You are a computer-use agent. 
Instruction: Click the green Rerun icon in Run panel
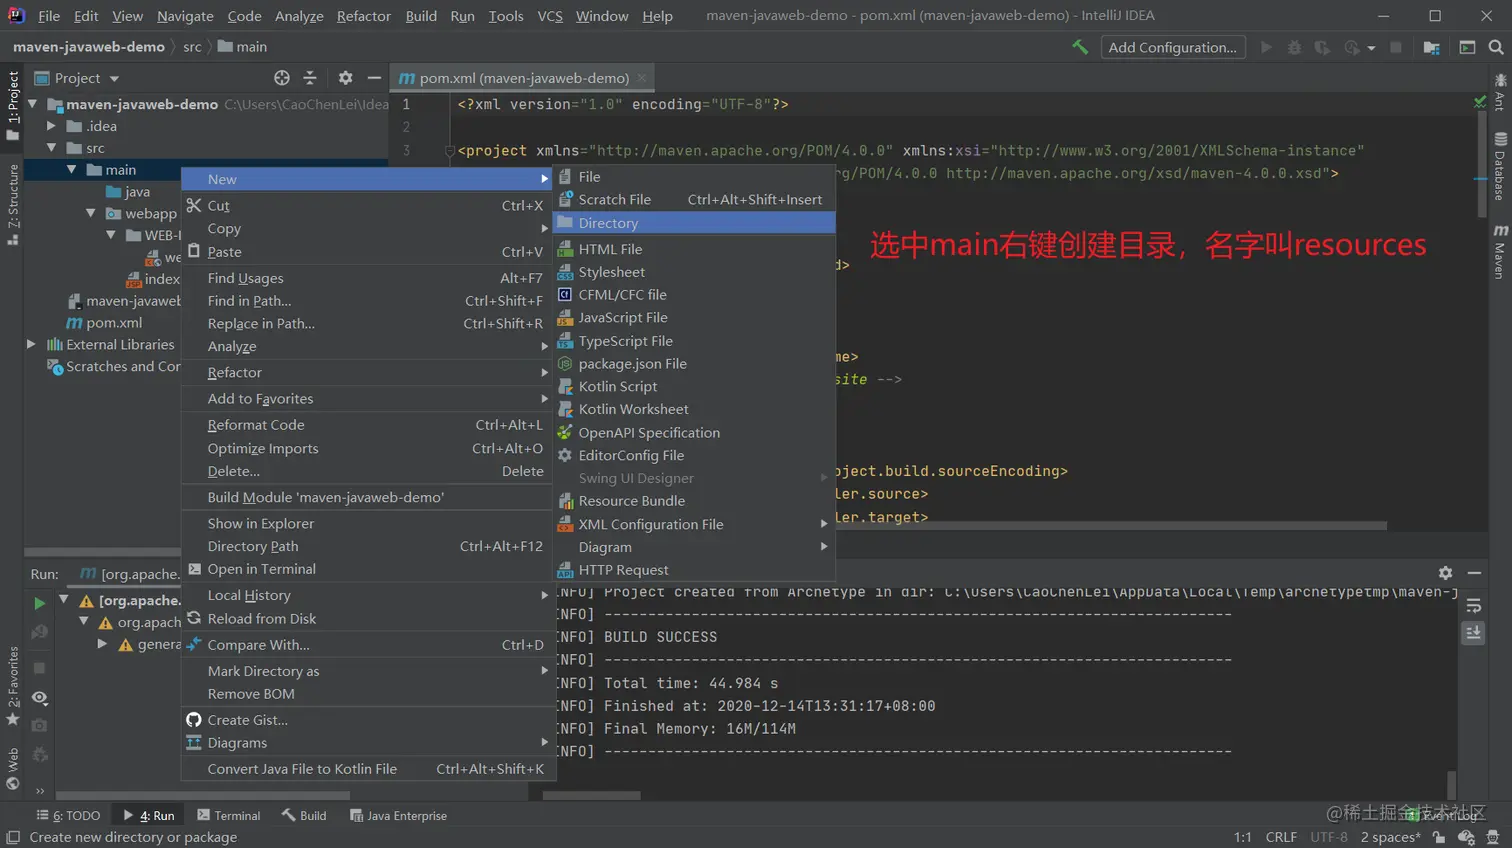pos(39,603)
